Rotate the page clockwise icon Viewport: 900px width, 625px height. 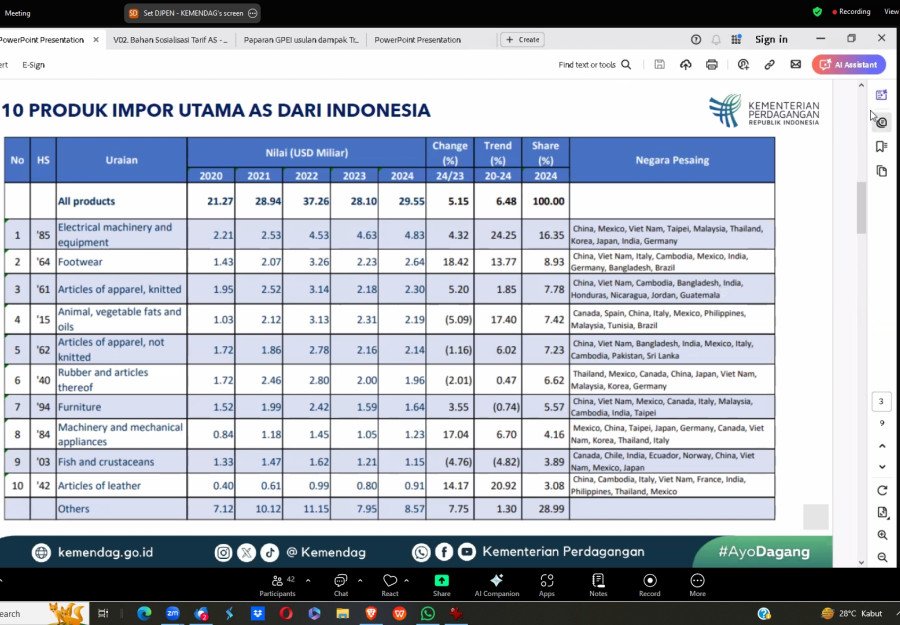click(882, 491)
